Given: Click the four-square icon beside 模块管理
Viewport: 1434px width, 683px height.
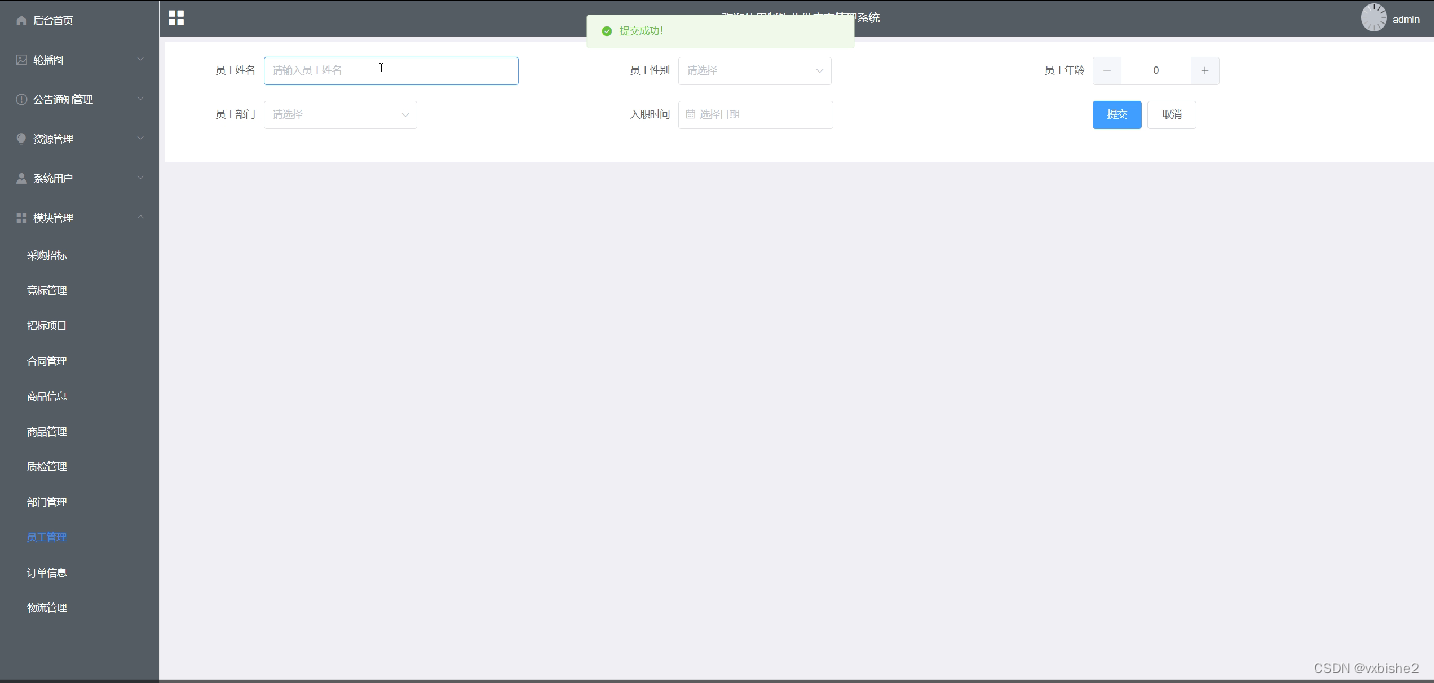Looking at the screenshot, I should [x=22, y=217].
